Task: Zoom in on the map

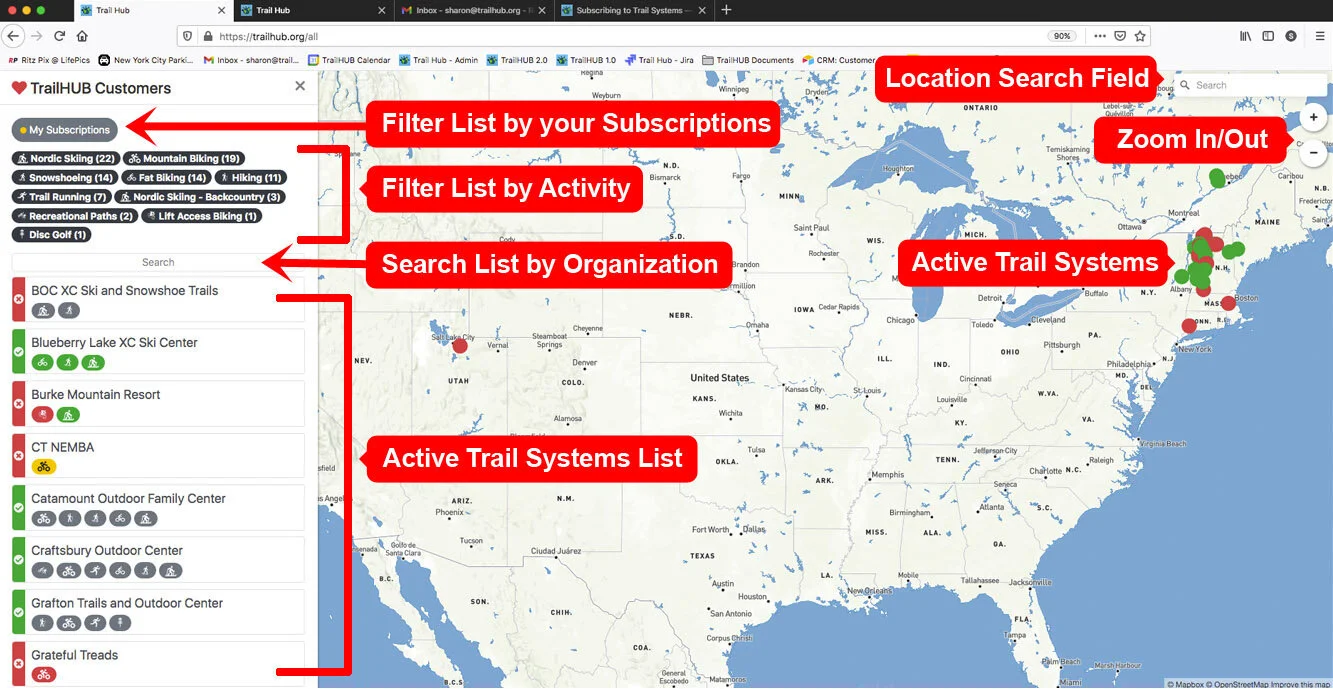Action: [x=1313, y=117]
